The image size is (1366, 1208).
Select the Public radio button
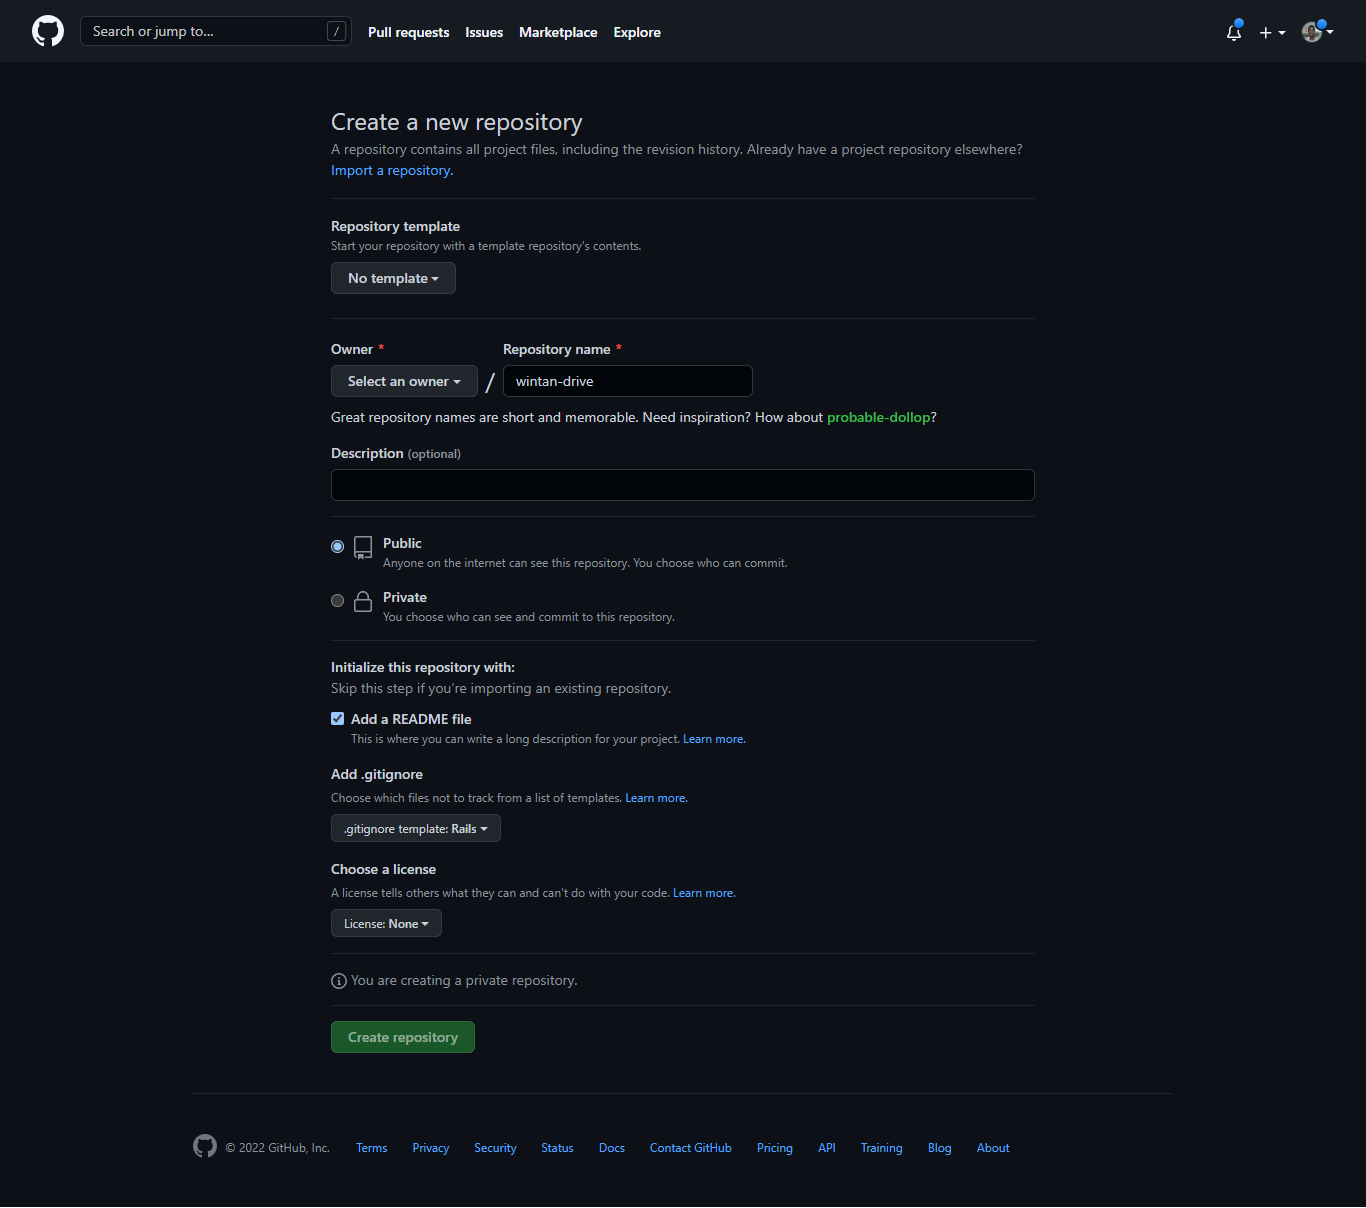point(338,546)
